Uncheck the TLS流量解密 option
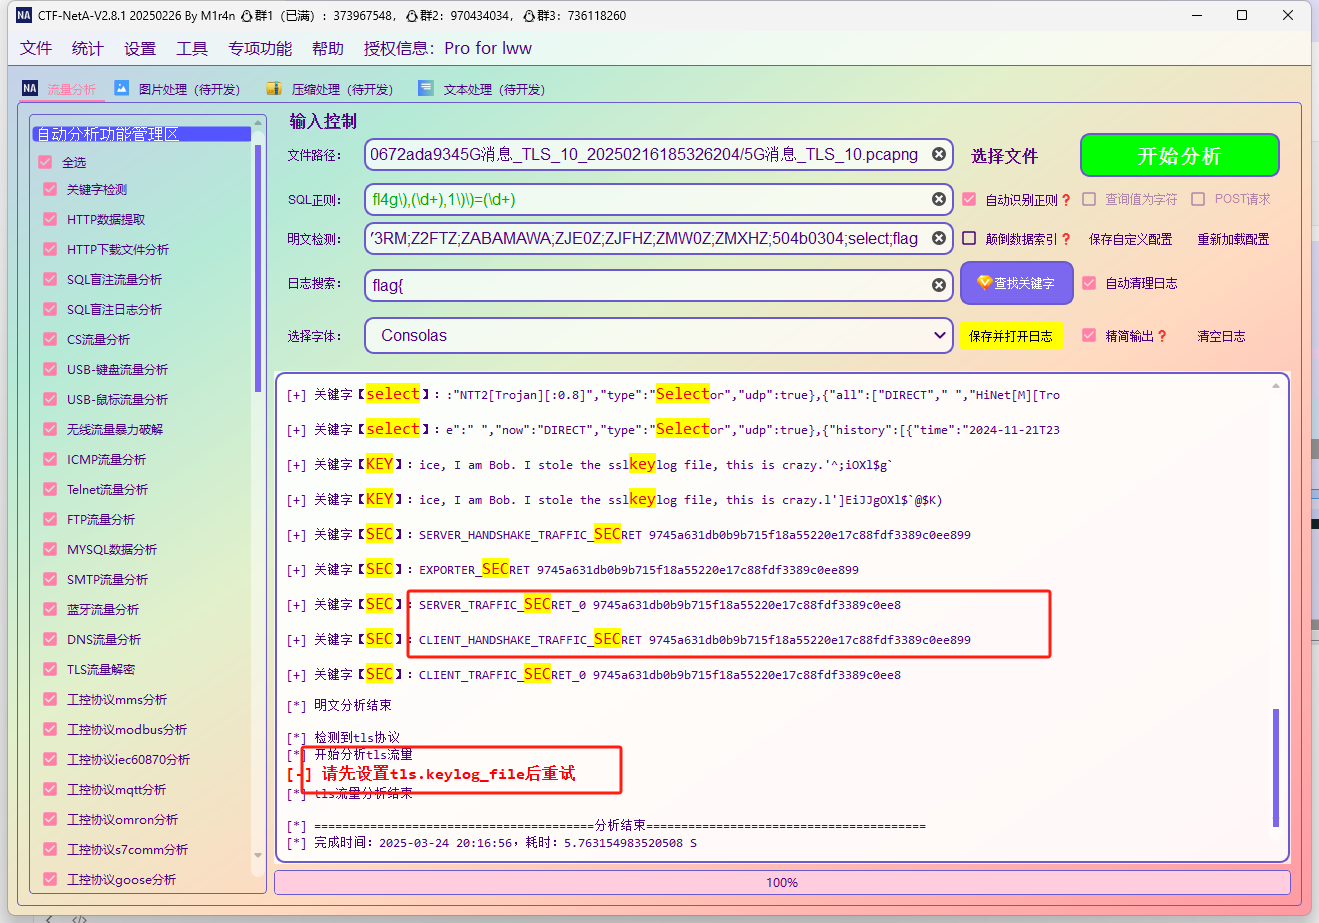This screenshot has height=923, width=1319. [50, 669]
